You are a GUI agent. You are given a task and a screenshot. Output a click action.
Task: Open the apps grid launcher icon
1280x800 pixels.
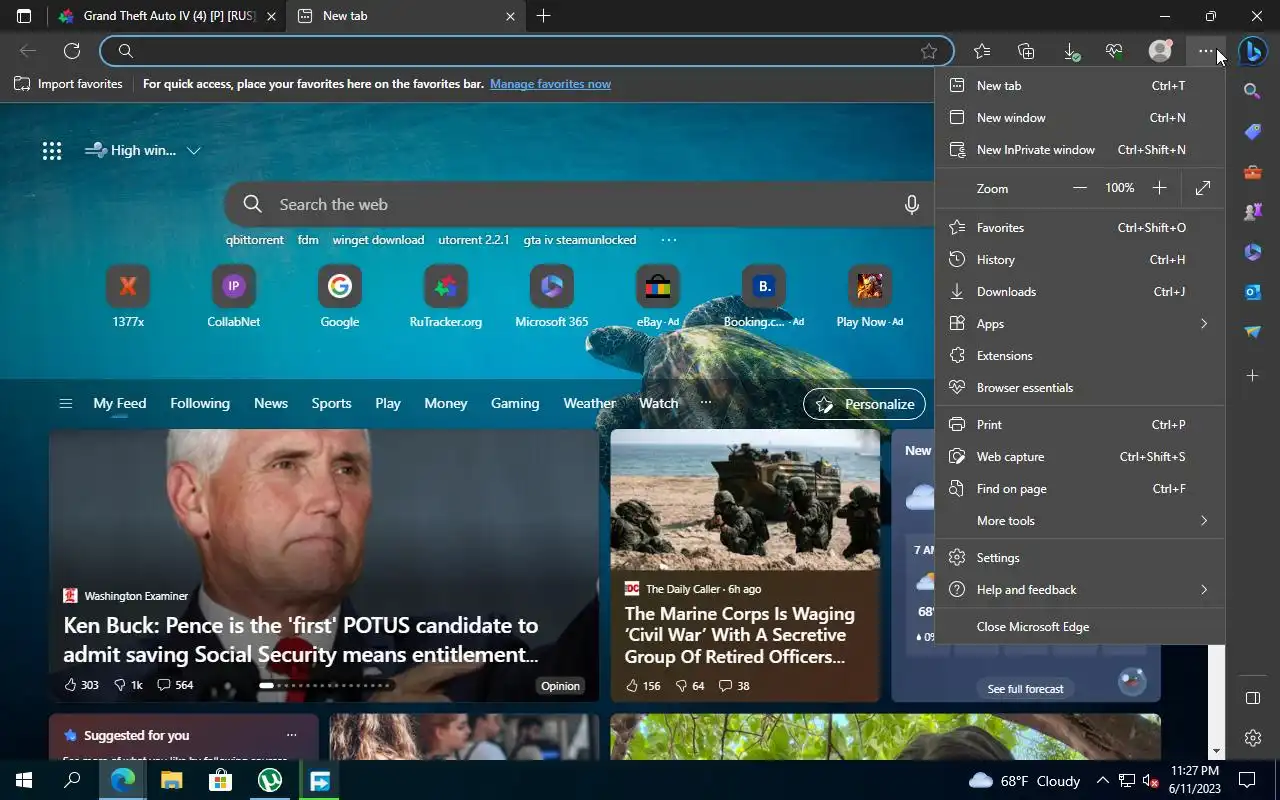click(x=52, y=151)
